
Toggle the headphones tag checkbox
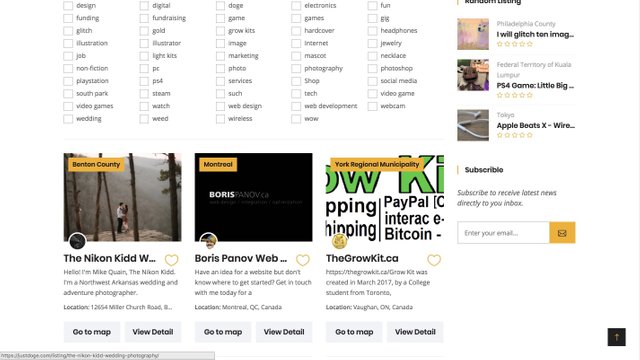372,31
